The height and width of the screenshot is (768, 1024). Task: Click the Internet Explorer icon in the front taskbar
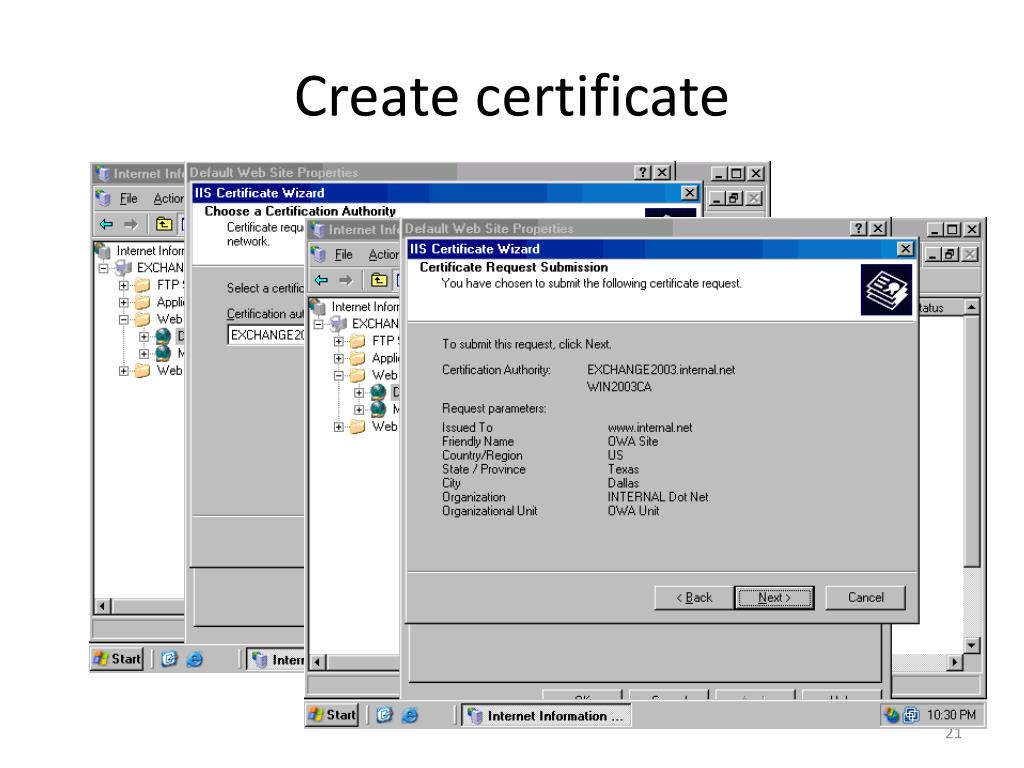[409, 715]
